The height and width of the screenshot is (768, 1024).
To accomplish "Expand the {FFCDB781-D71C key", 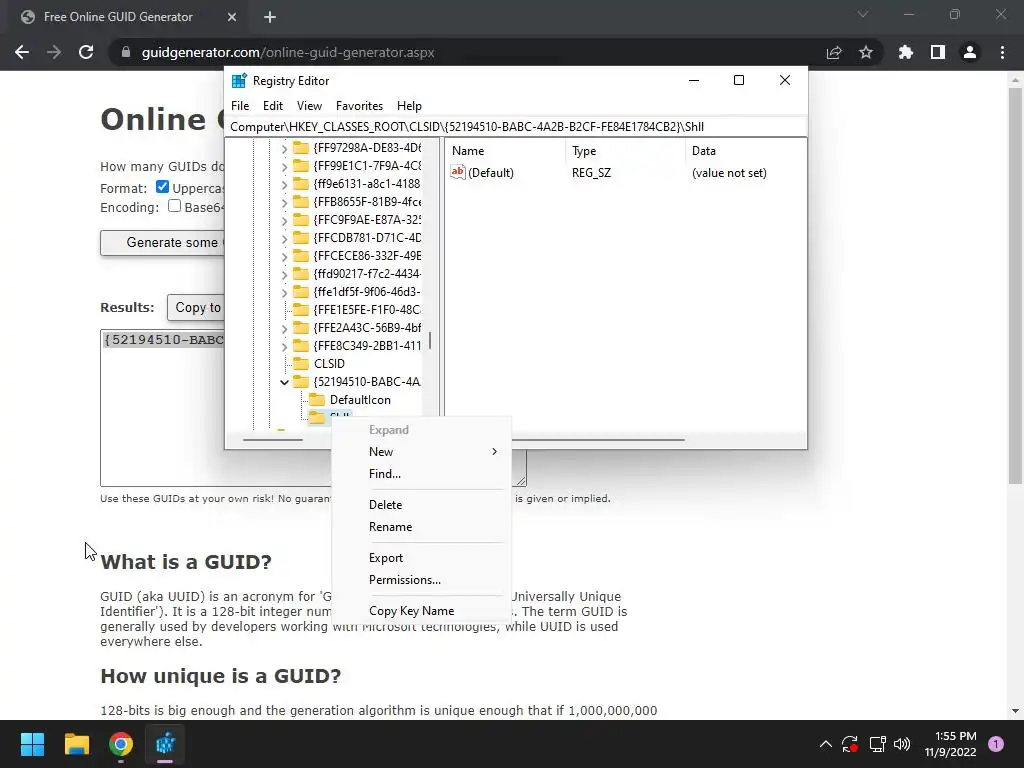I will tap(284, 238).
